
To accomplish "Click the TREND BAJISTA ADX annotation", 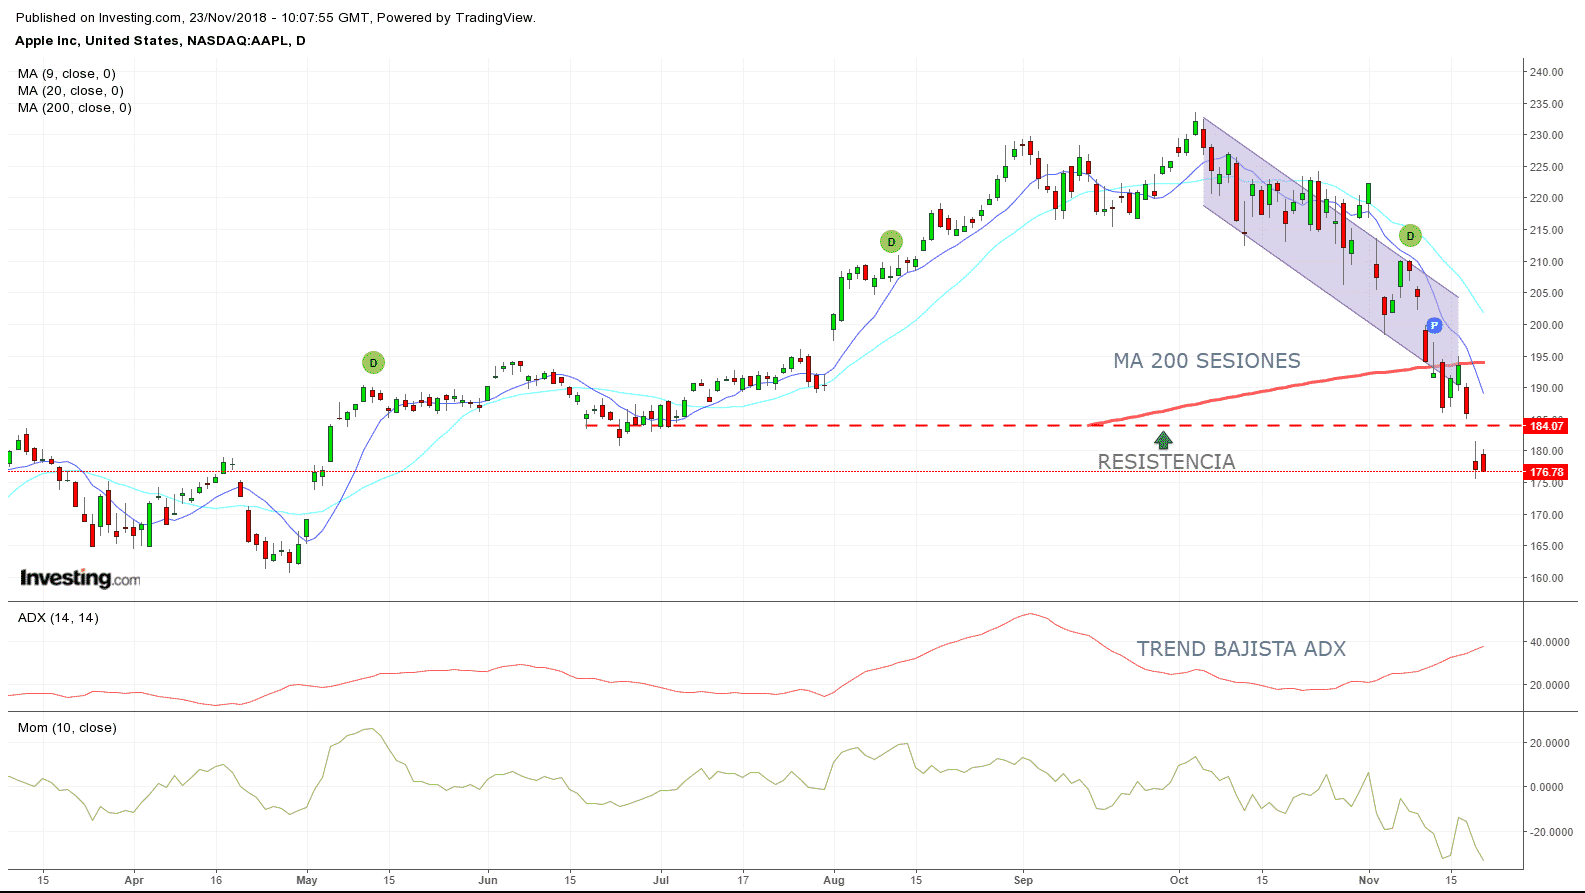I will [1241, 649].
